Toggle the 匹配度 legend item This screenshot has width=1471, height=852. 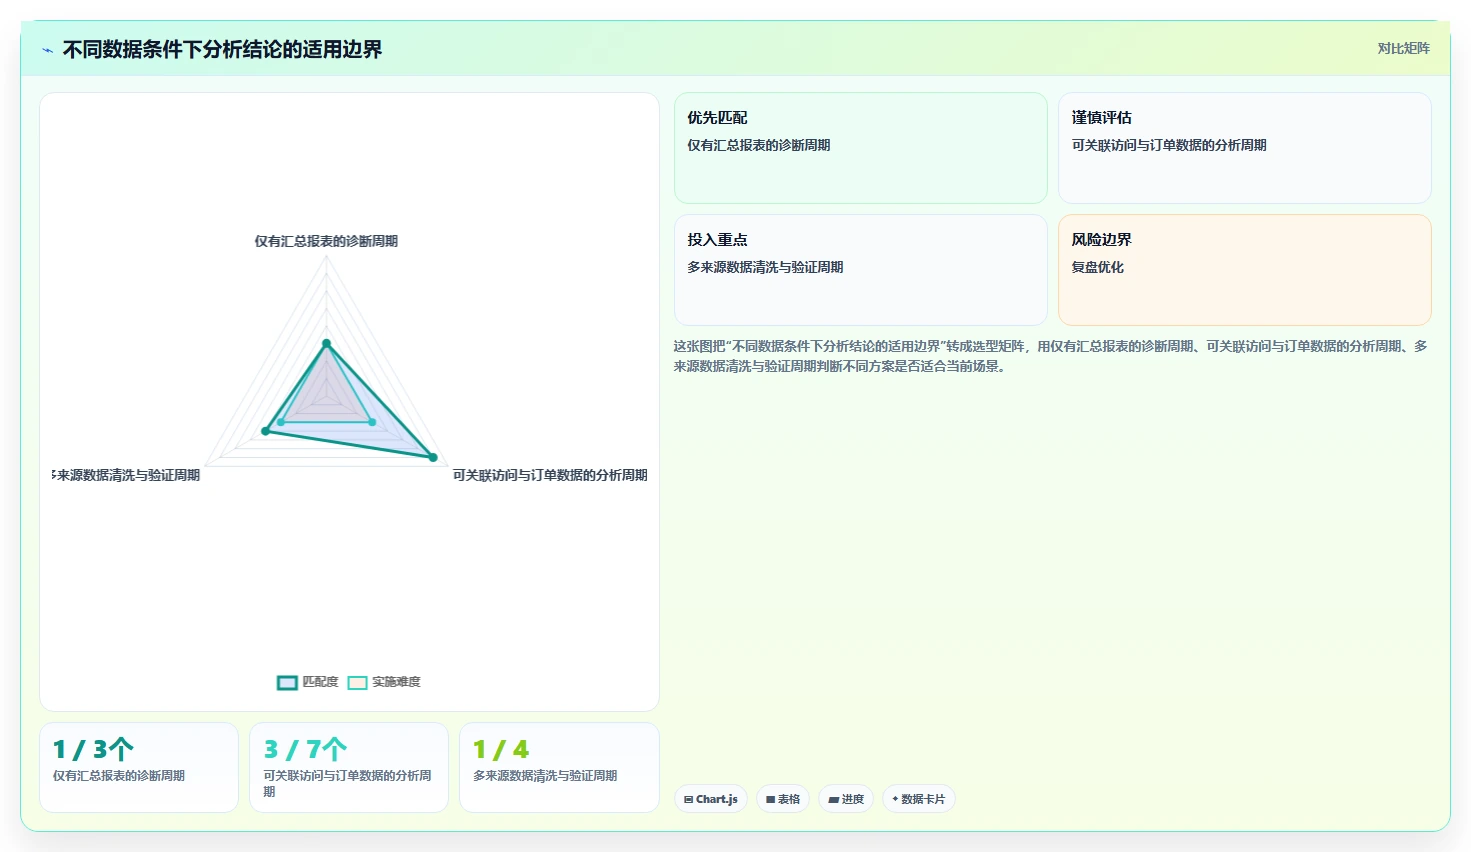(x=308, y=682)
